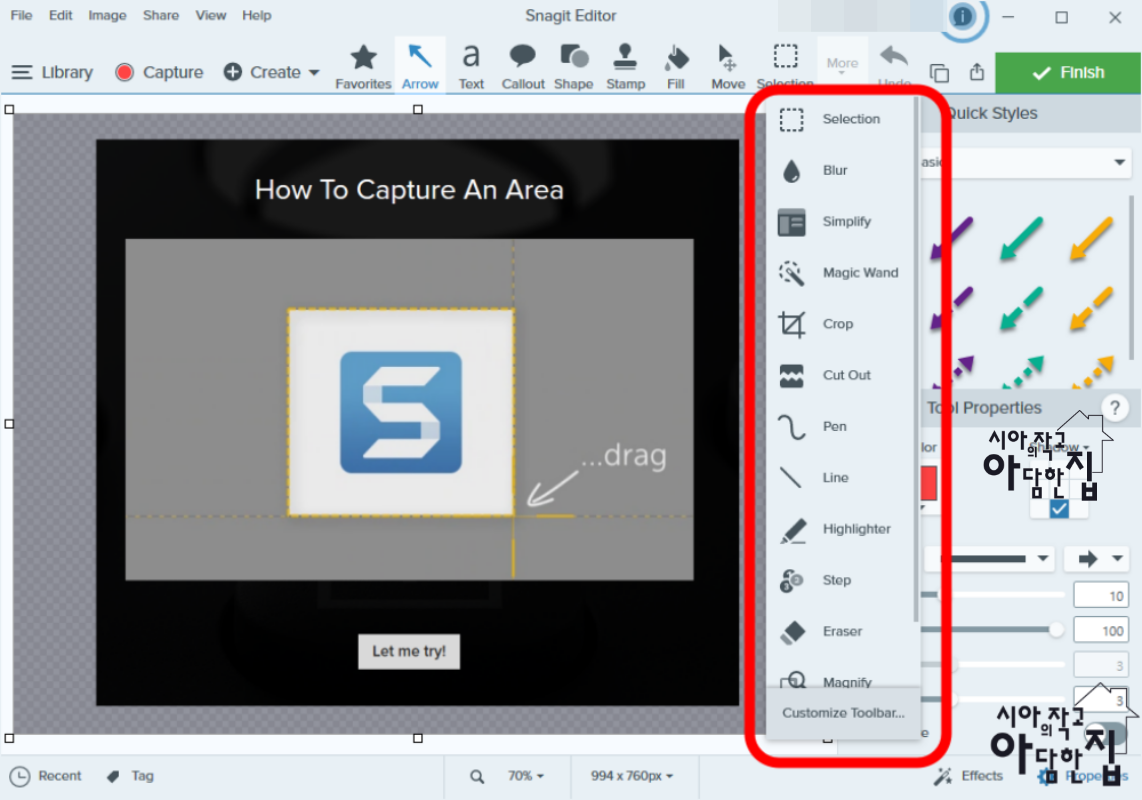Pick the Pen tool in the list
Viewport: 1142px width, 800px height.
[840, 426]
